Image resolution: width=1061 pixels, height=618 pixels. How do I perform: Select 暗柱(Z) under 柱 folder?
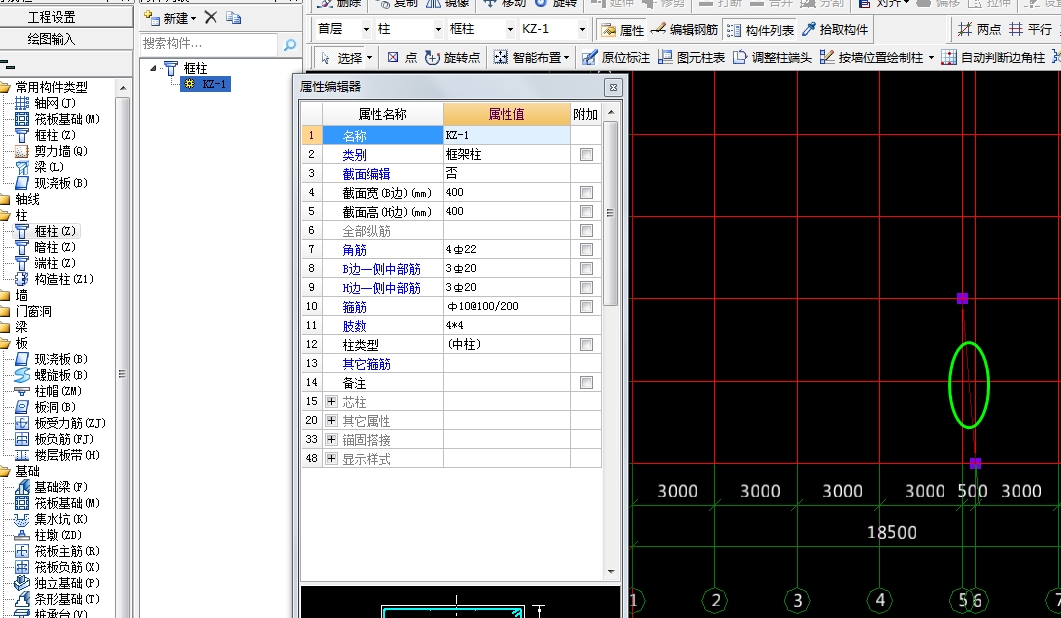point(47,247)
